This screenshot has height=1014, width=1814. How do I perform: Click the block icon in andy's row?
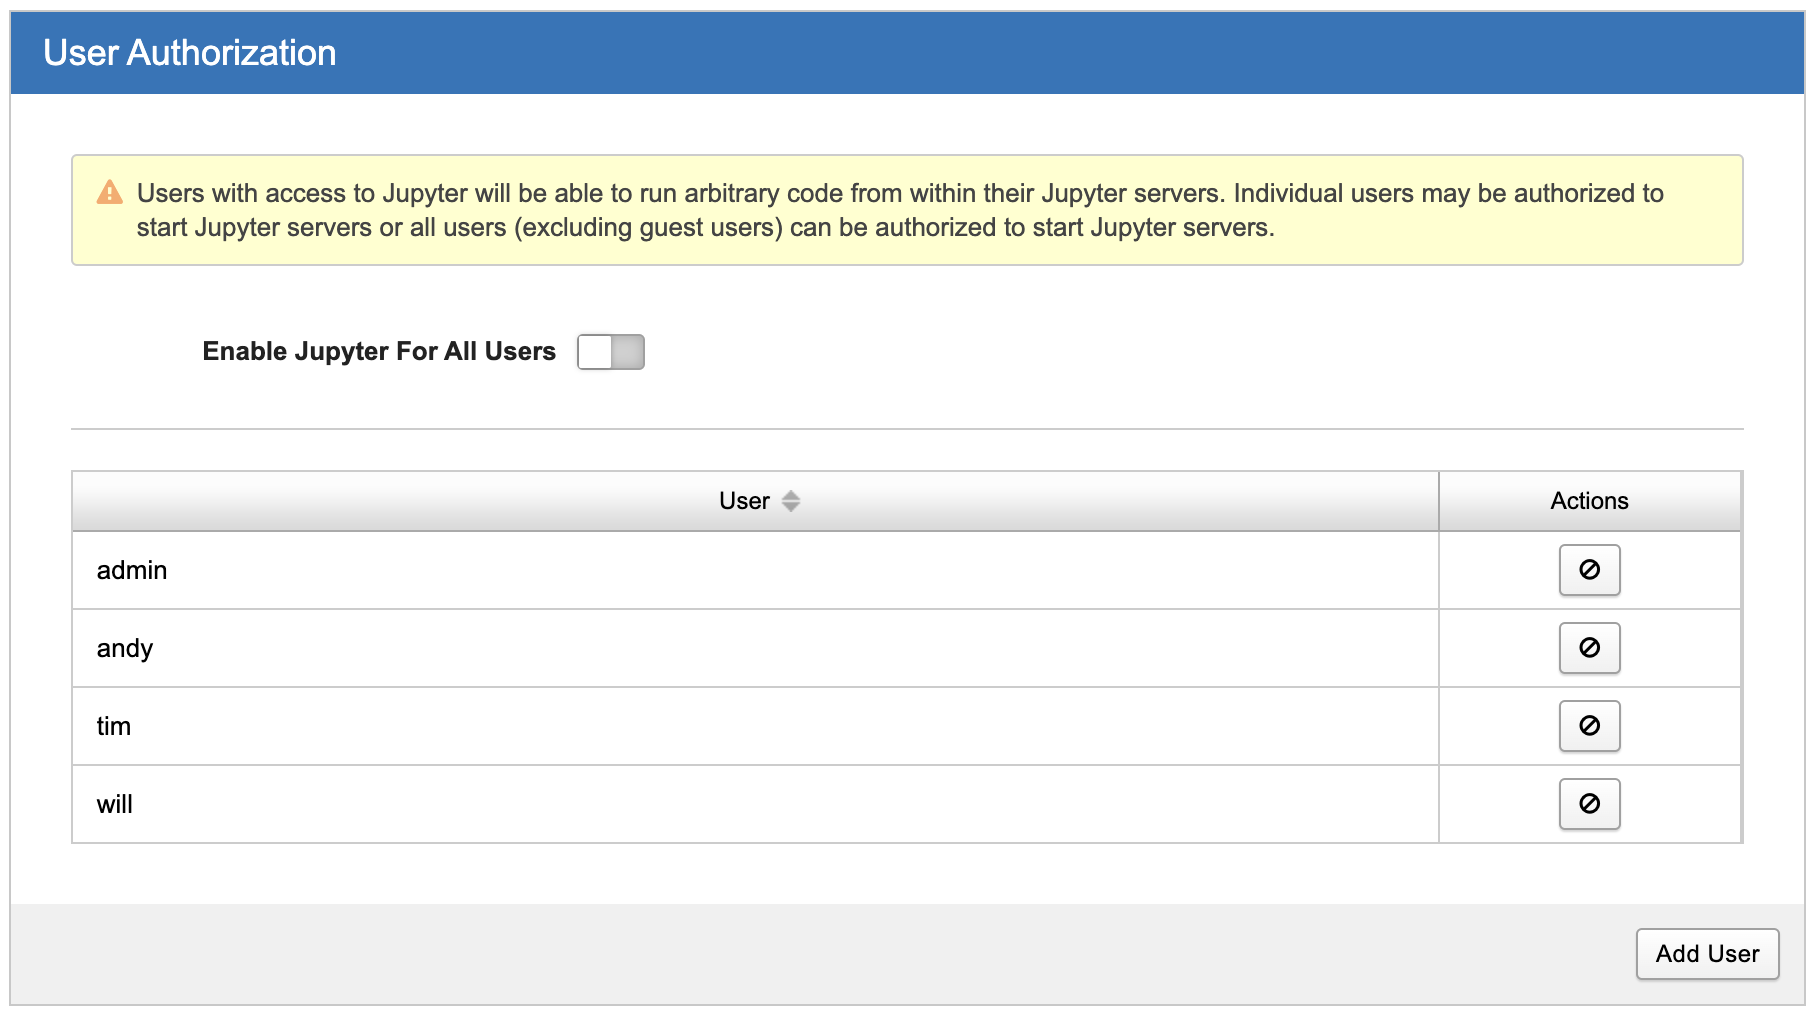(x=1588, y=648)
